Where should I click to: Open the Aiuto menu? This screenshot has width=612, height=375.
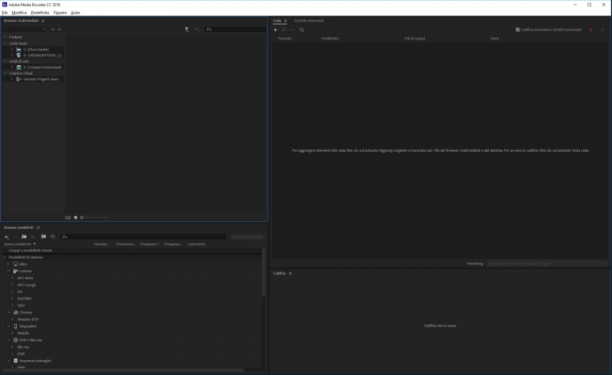[75, 13]
